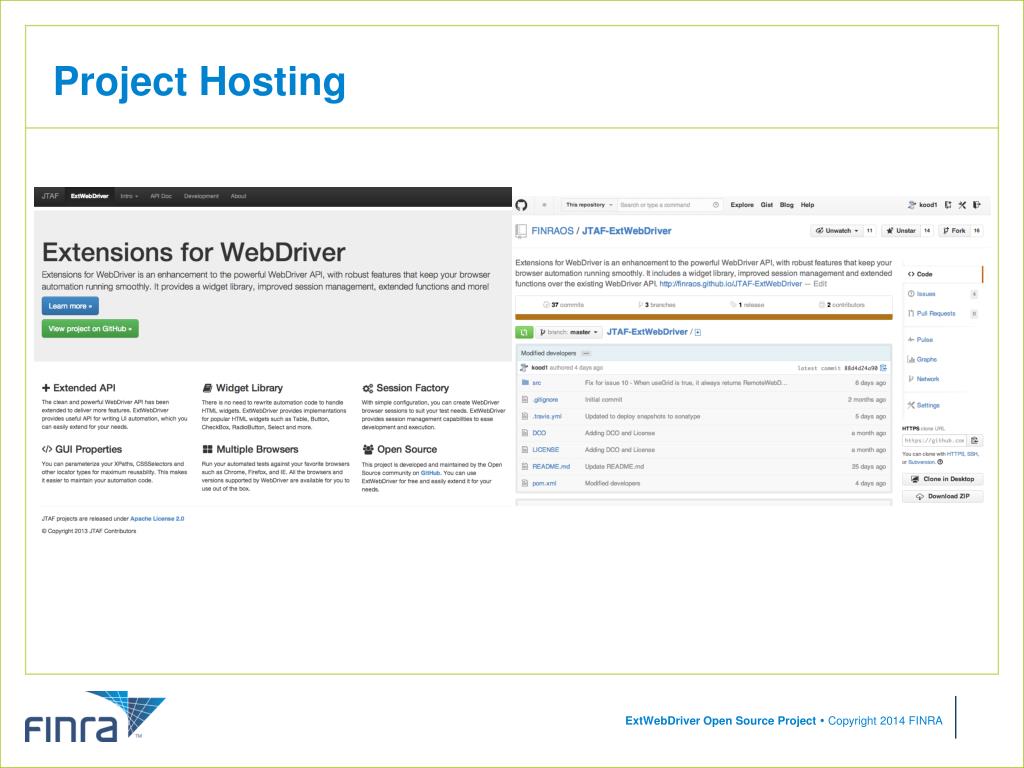Open the Intro dropdown in JTAF navbar
Image resolution: width=1024 pixels, height=768 pixels.
coord(129,197)
